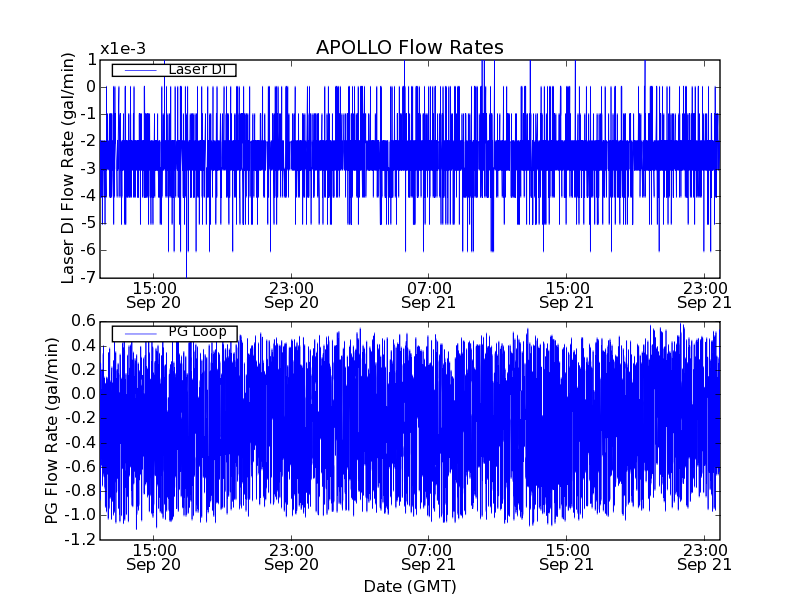
Task: Click the -7 tick on top y-axis
Action: (88, 277)
